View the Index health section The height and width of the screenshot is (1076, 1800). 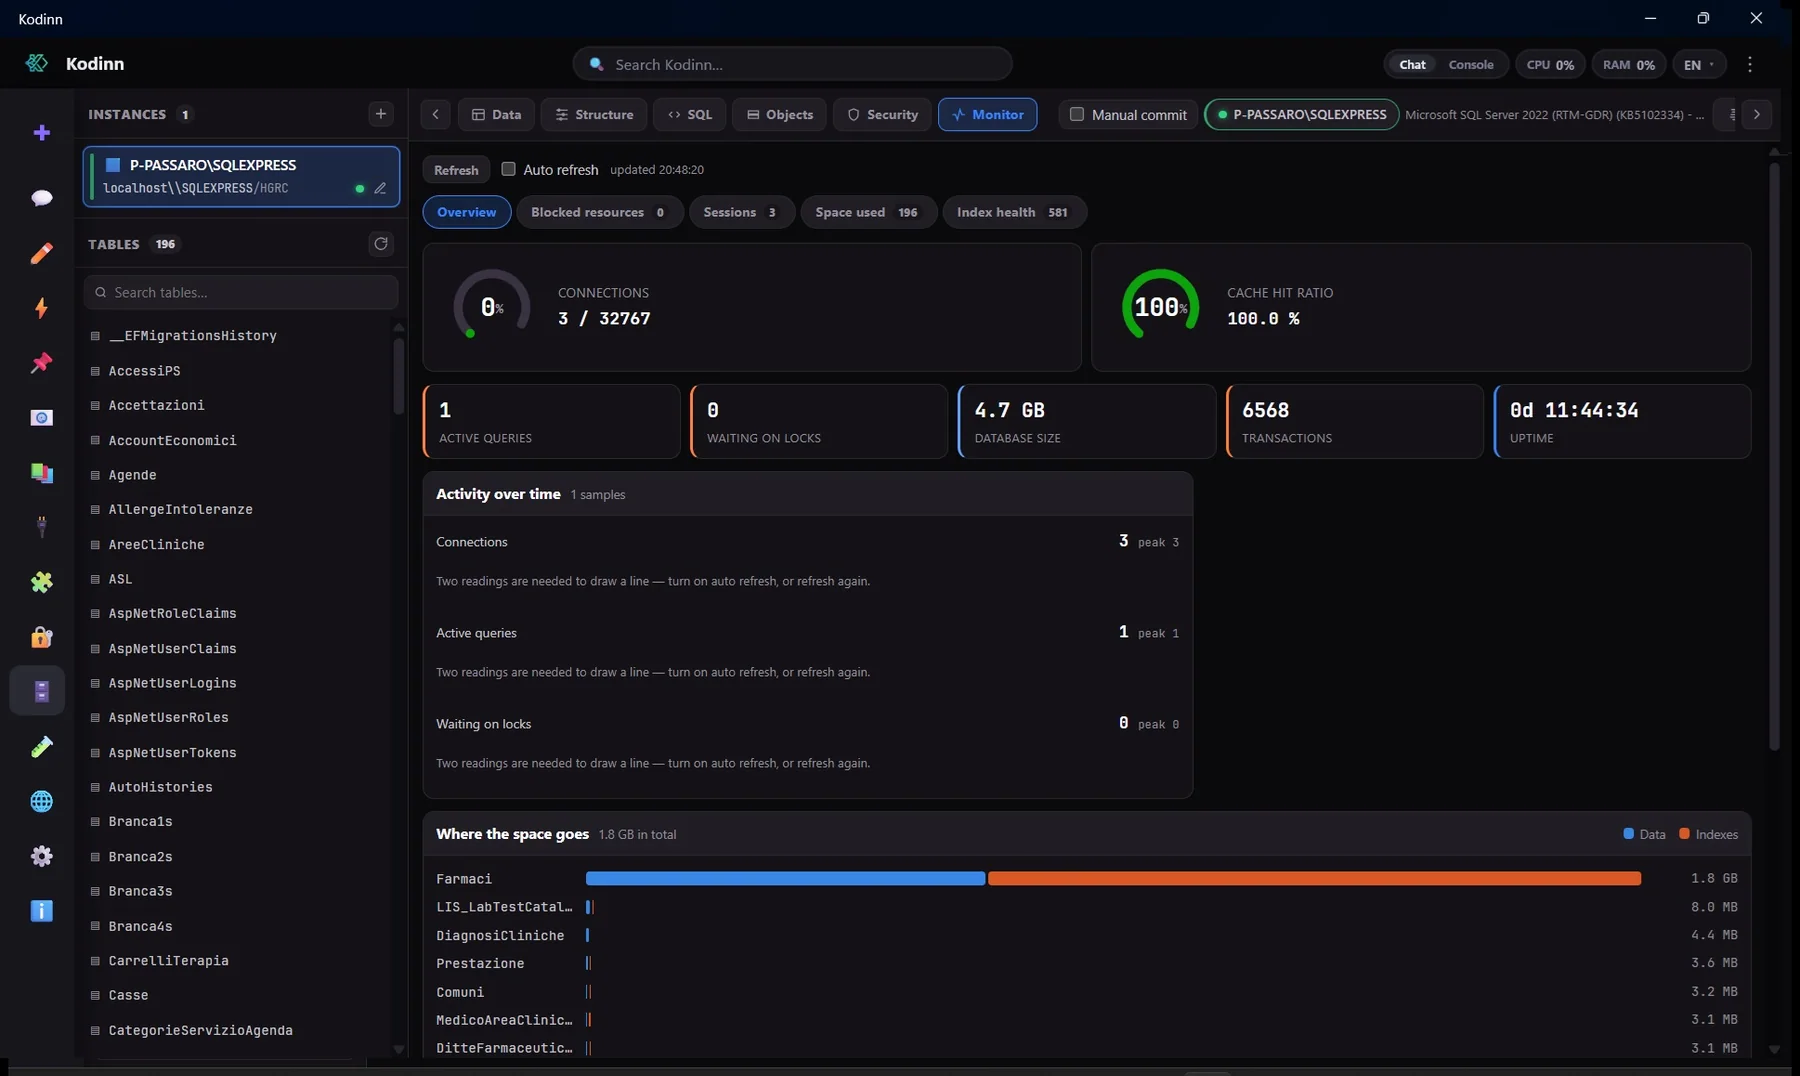(1013, 212)
